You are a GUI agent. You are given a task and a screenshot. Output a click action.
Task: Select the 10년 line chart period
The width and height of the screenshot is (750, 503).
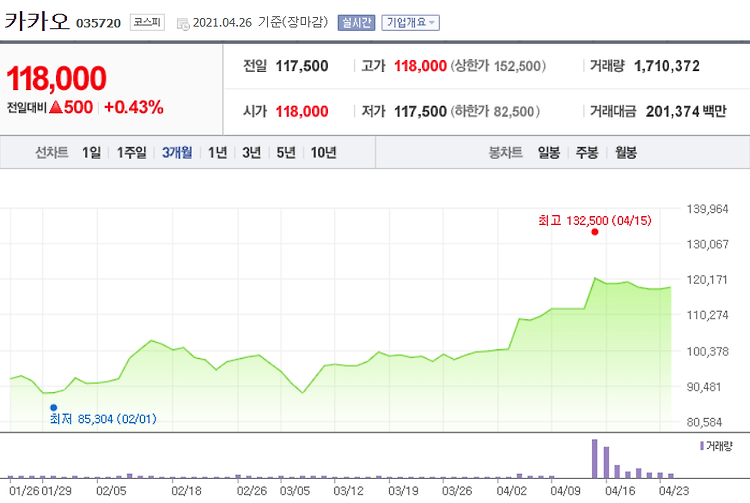[x=323, y=153]
